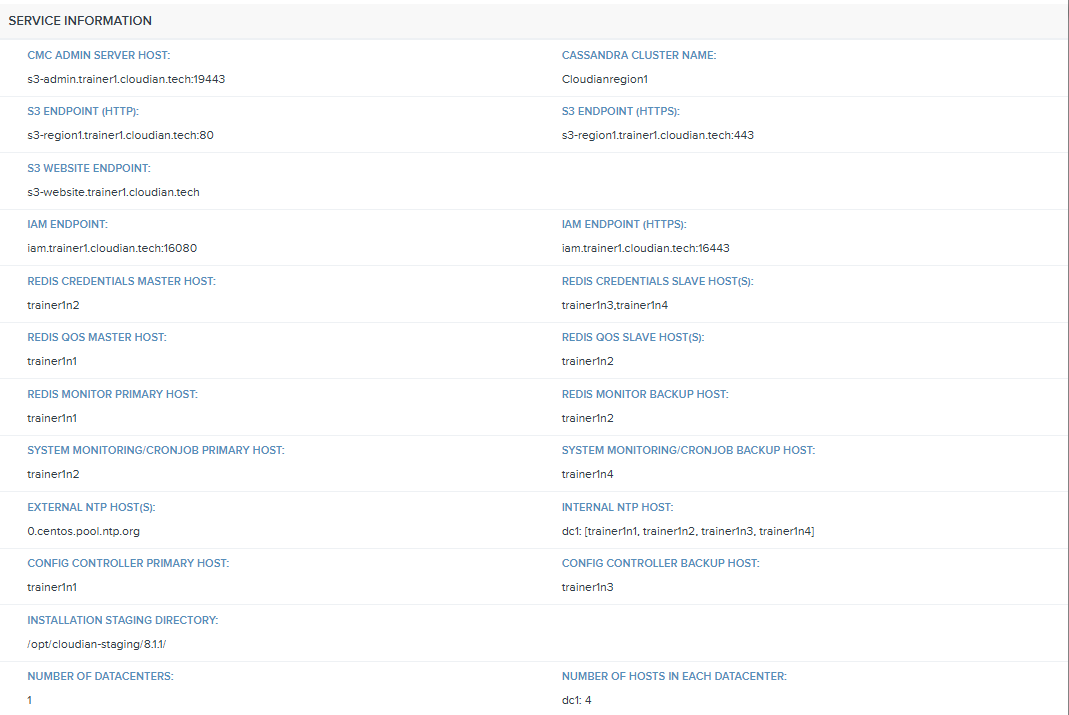Select CONFIG CONTROLLER PRIMARY HOST label
This screenshot has height=715, width=1069.
point(128,564)
